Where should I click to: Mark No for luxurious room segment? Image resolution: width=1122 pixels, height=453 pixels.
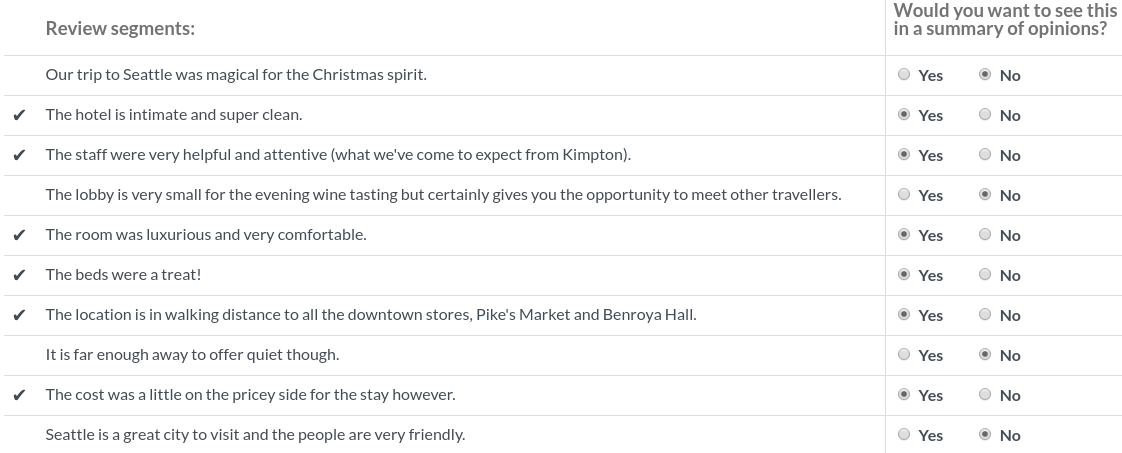[985, 235]
